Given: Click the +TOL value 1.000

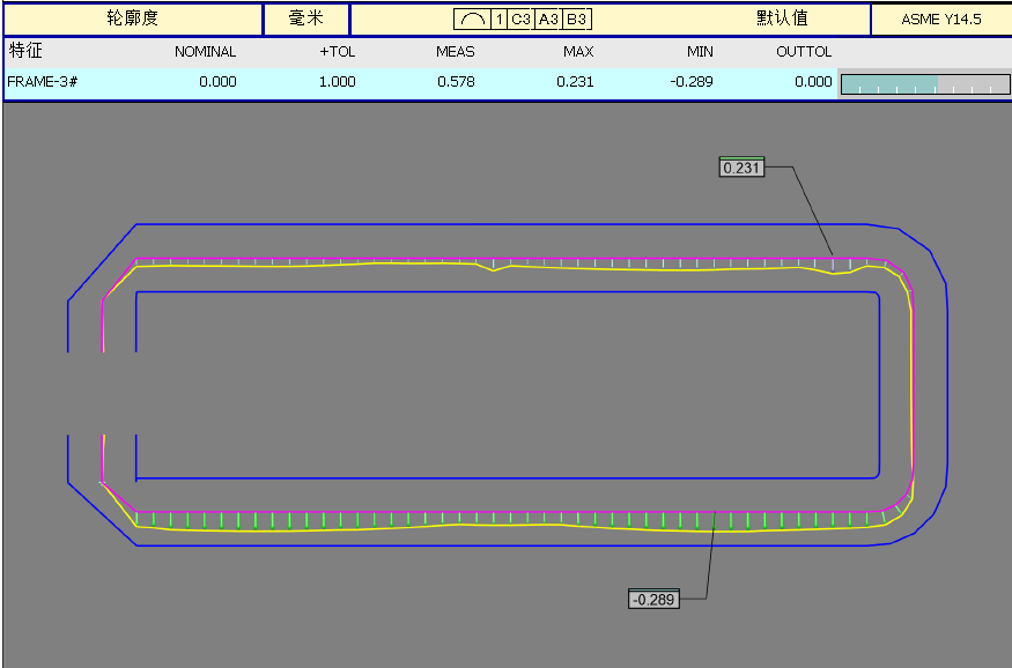Looking at the screenshot, I should (x=337, y=82).
